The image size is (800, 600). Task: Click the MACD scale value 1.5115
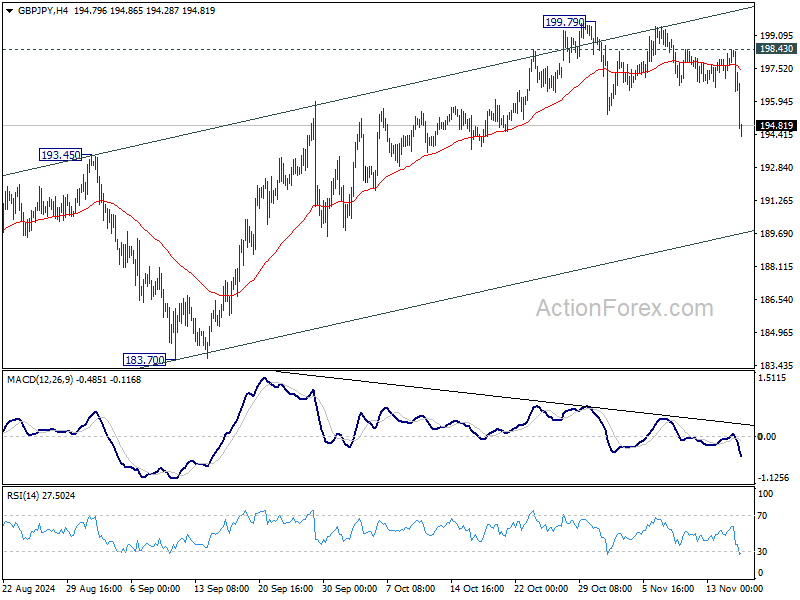pos(772,378)
